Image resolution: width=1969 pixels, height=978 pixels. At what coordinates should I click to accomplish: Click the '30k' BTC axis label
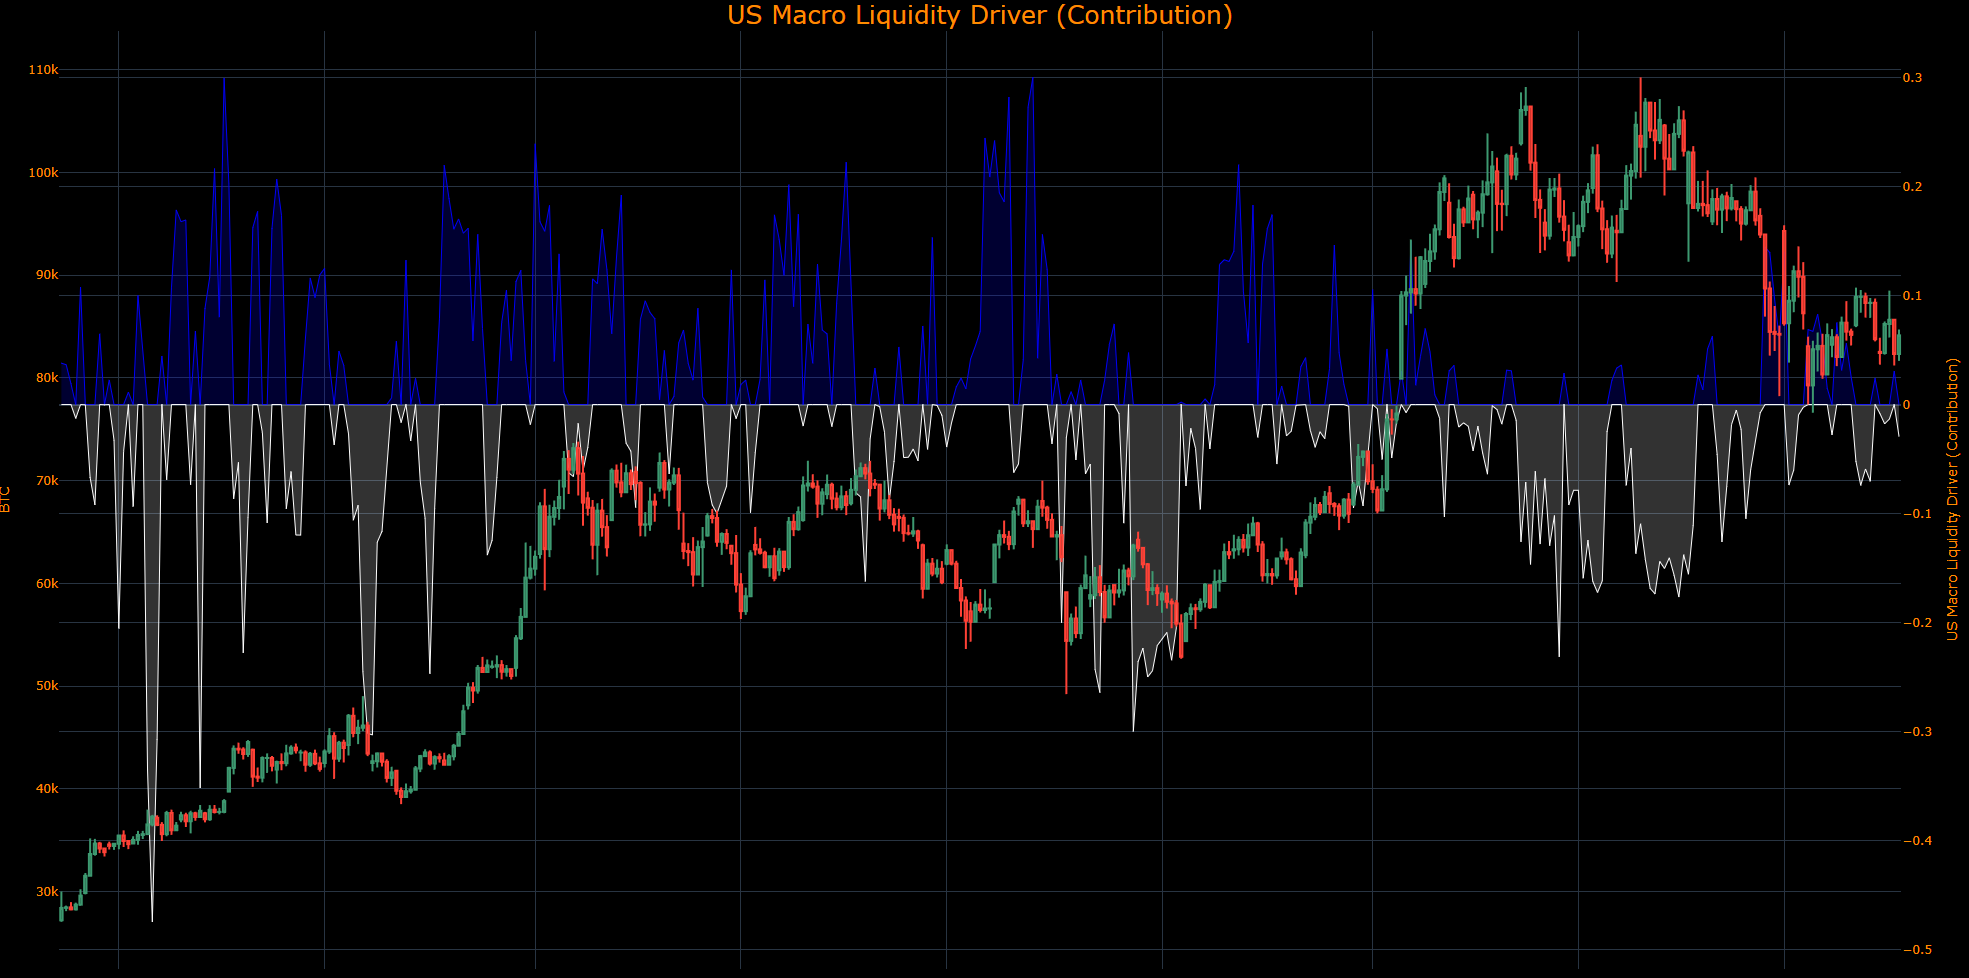click(47, 892)
